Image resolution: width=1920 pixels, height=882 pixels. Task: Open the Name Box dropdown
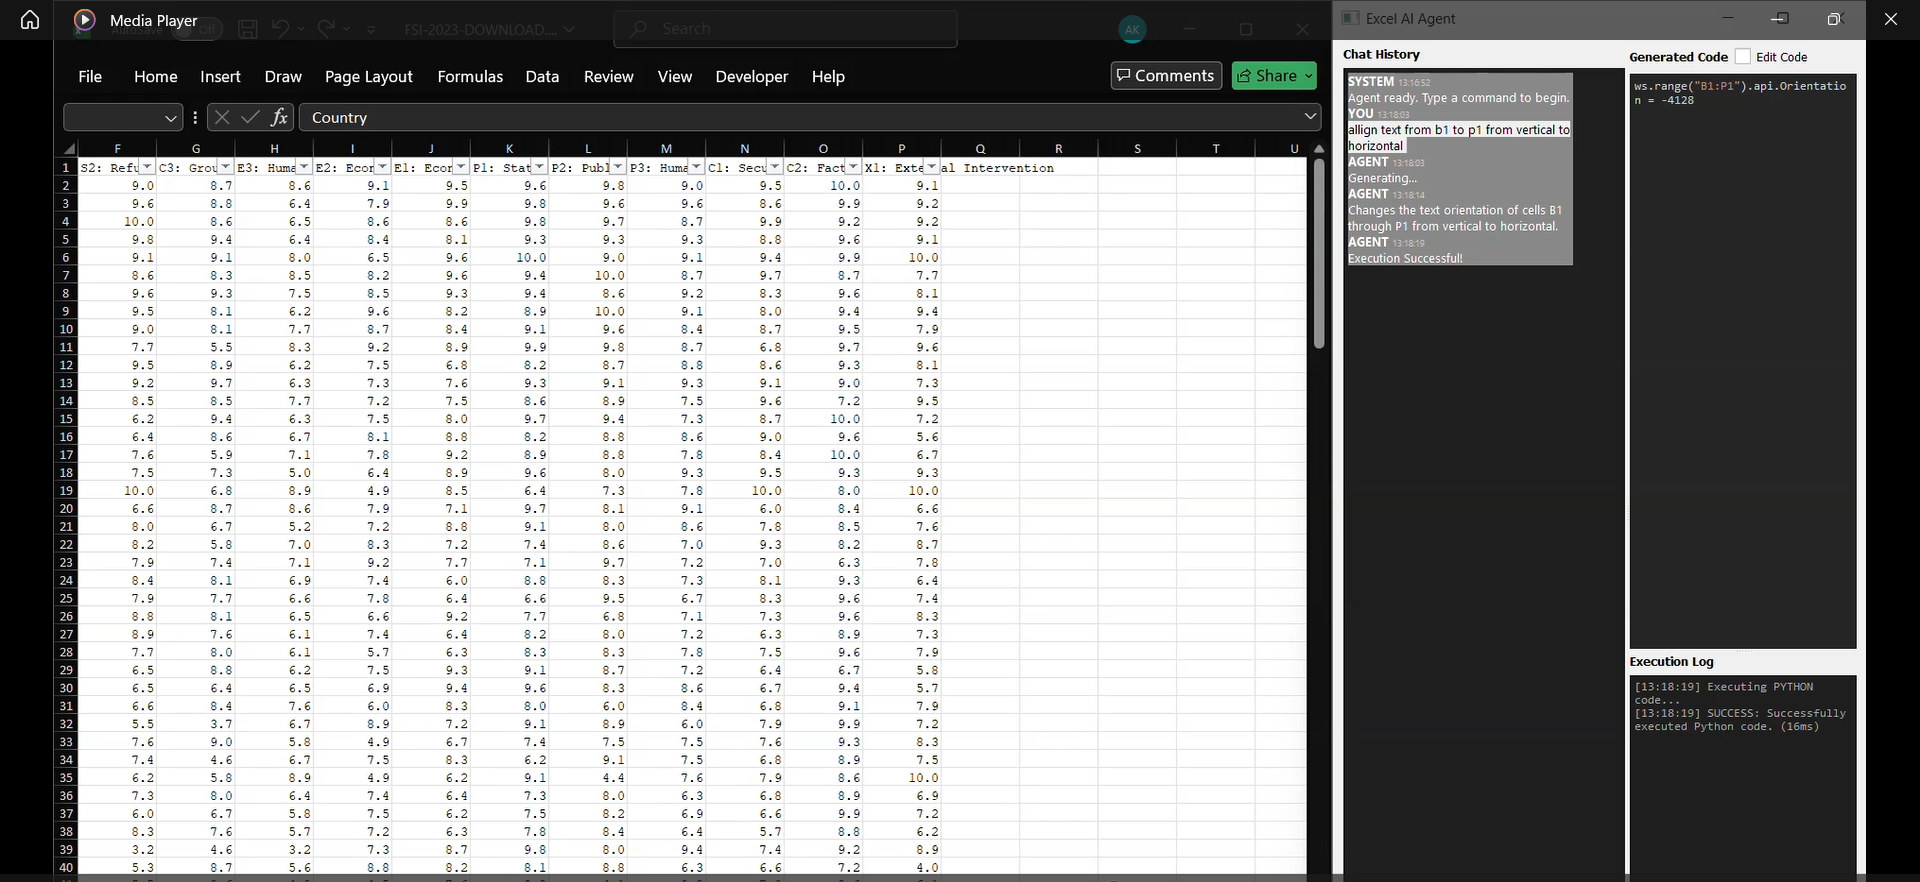[x=170, y=118]
